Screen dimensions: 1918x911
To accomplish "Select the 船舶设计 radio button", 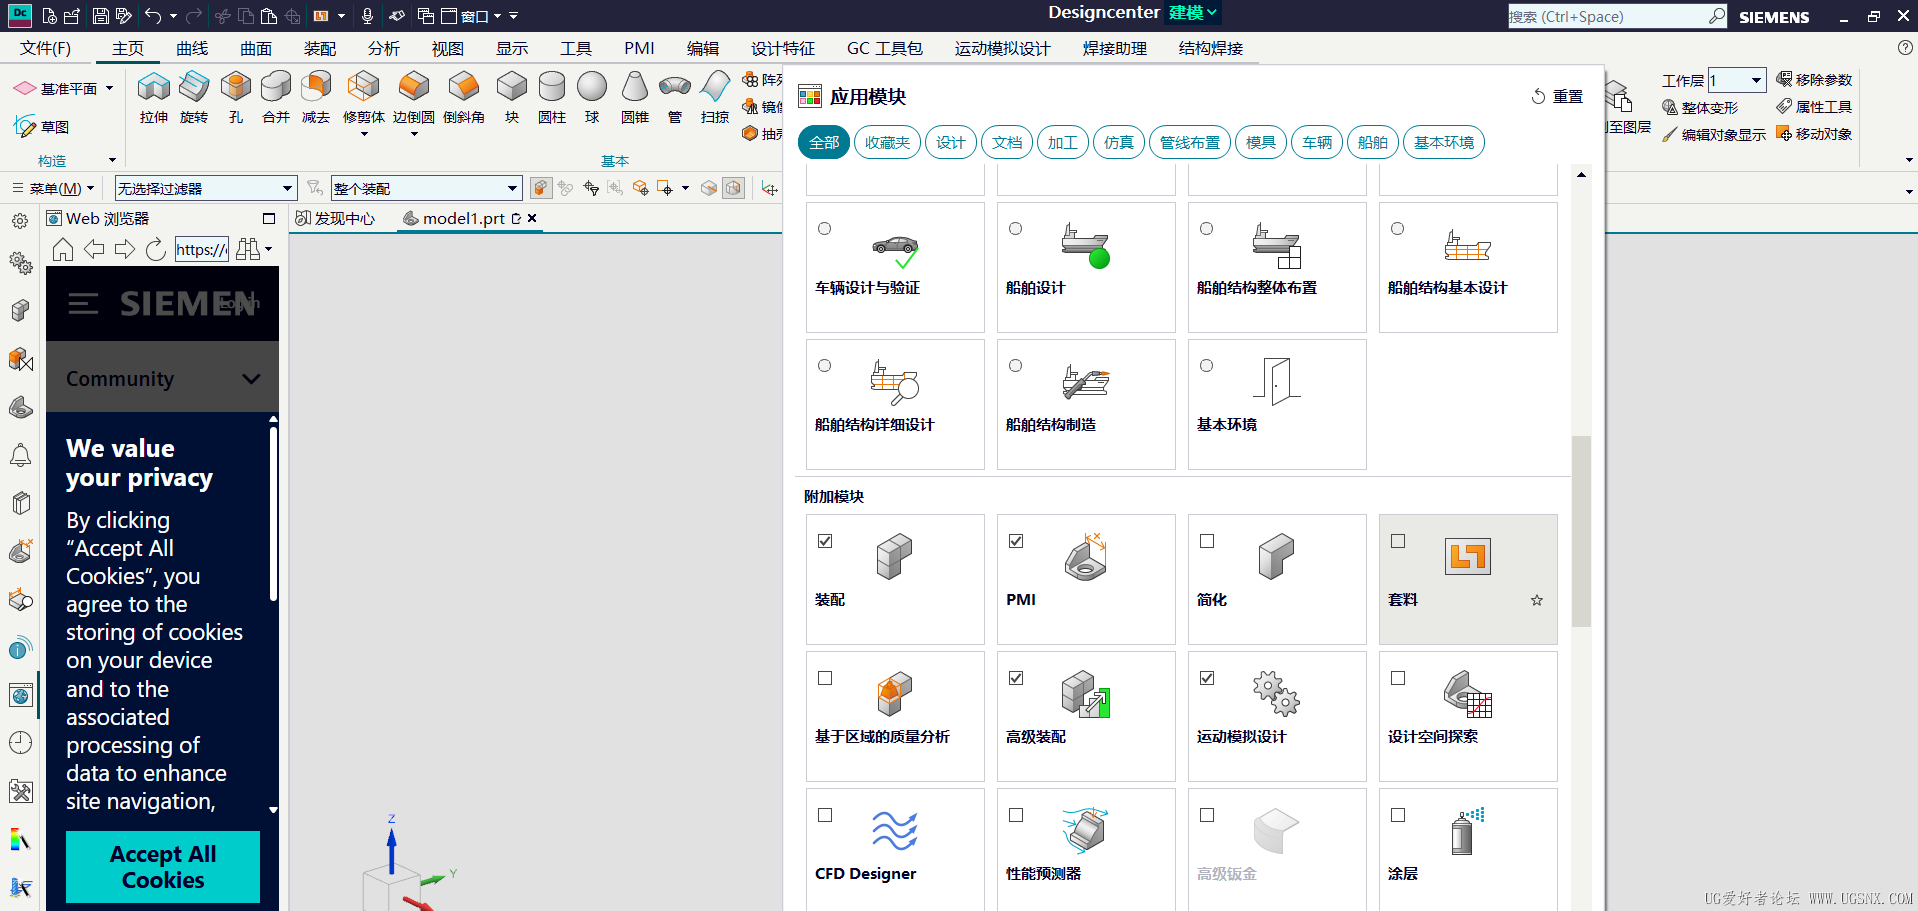I will click(1015, 229).
